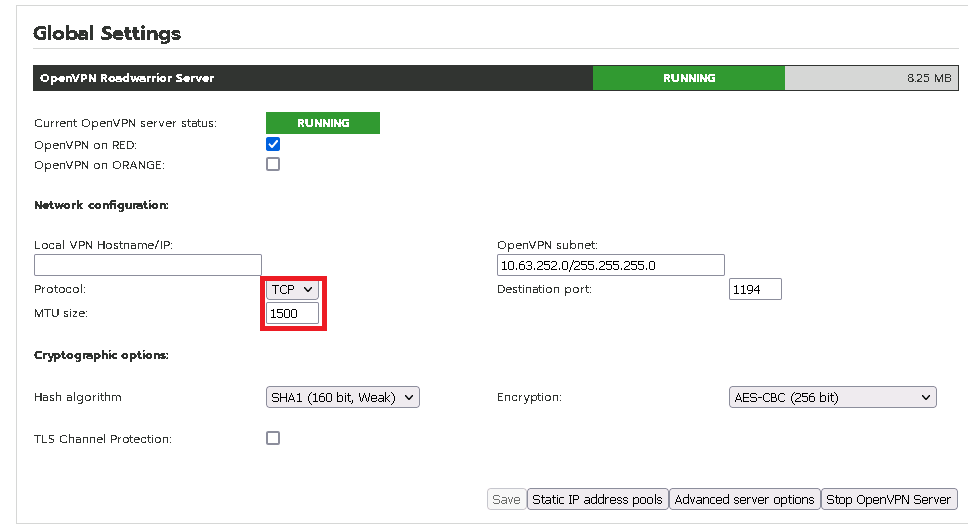Click the TLS Channel Protection label

(102, 439)
